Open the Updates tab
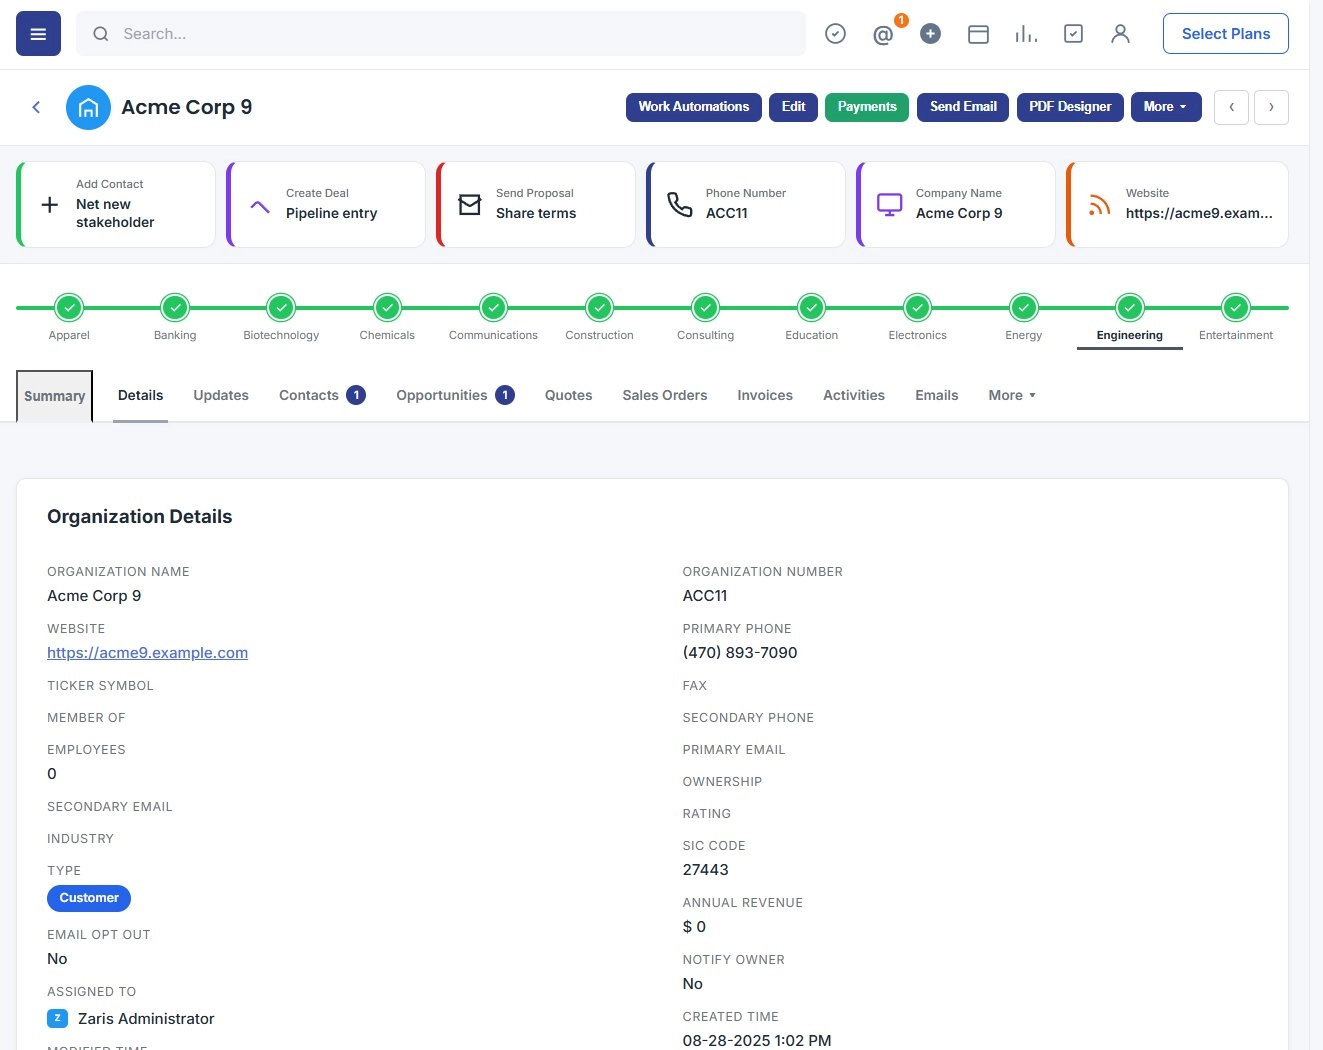 pyautogui.click(x=221, y=395)
